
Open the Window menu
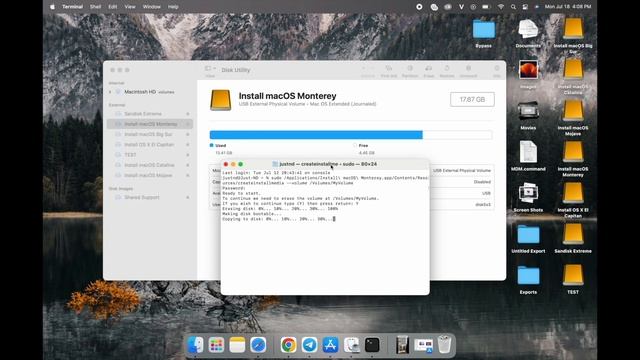coord(151,7)
